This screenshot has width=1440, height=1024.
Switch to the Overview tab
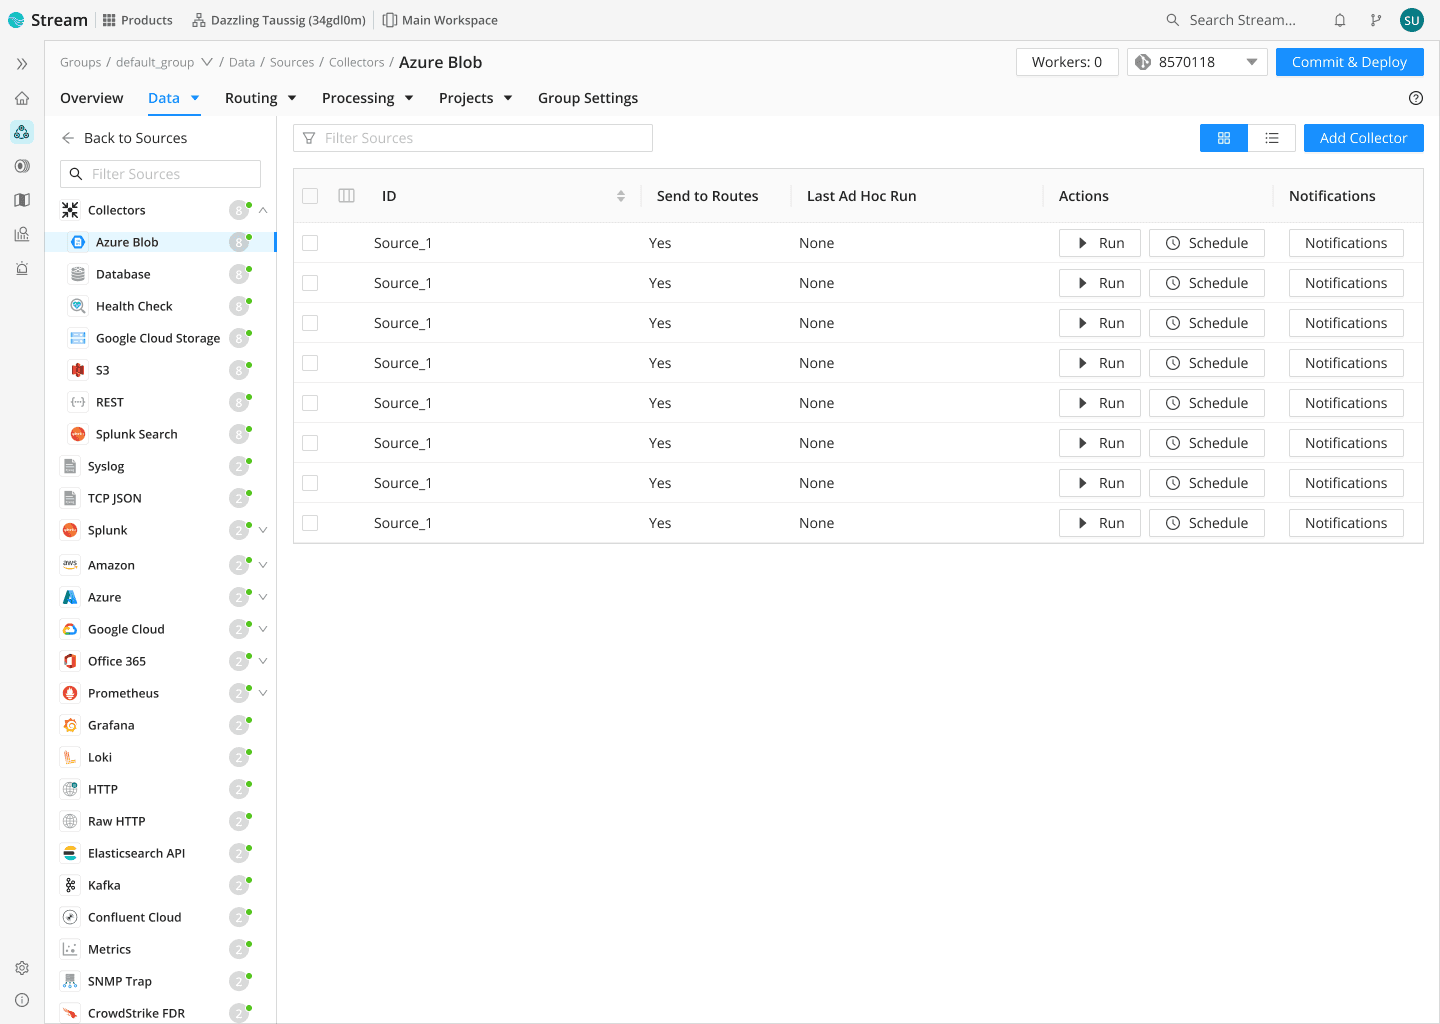click(x=92, y=98)
